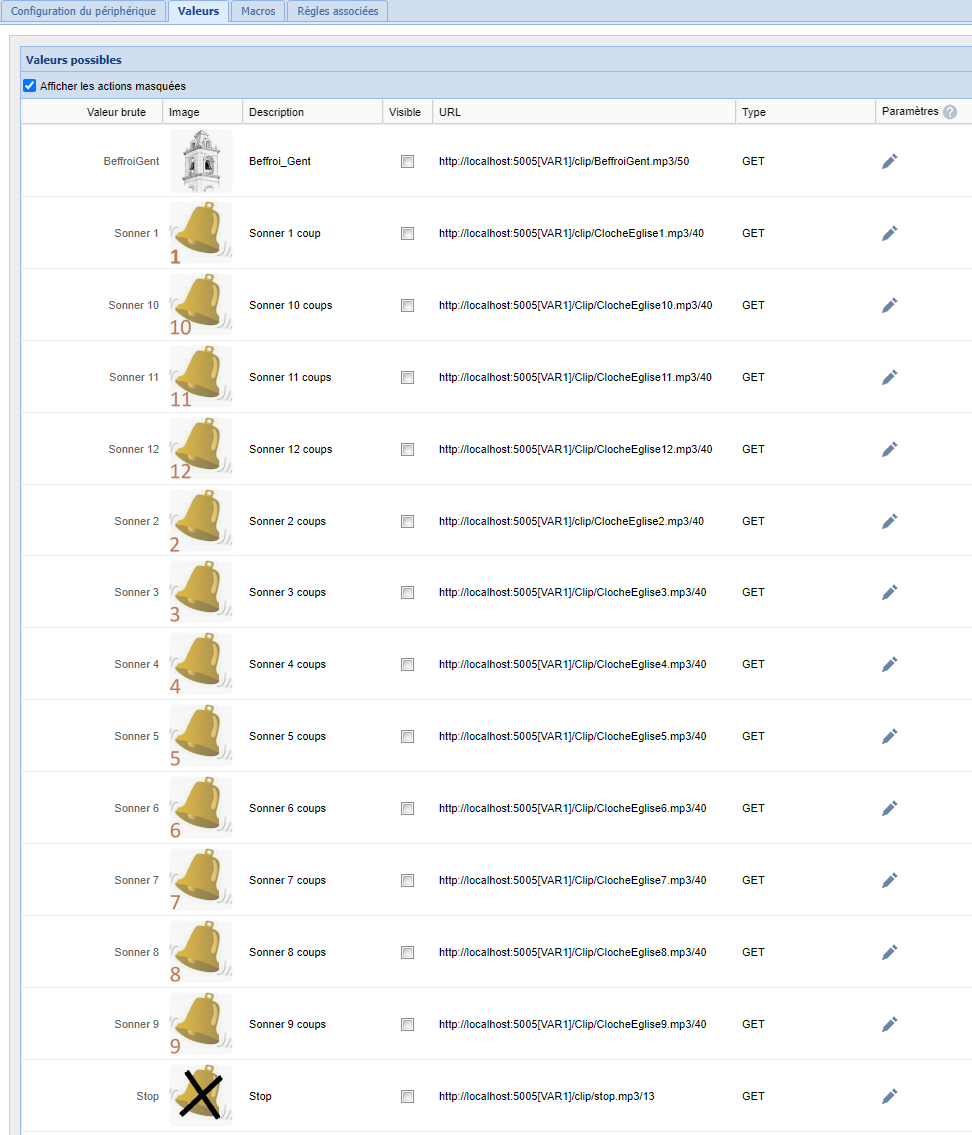Click pencil icon for Sonner 9 coups
The height and width of the screenshot is (1135, 972).
(889, 1024)
